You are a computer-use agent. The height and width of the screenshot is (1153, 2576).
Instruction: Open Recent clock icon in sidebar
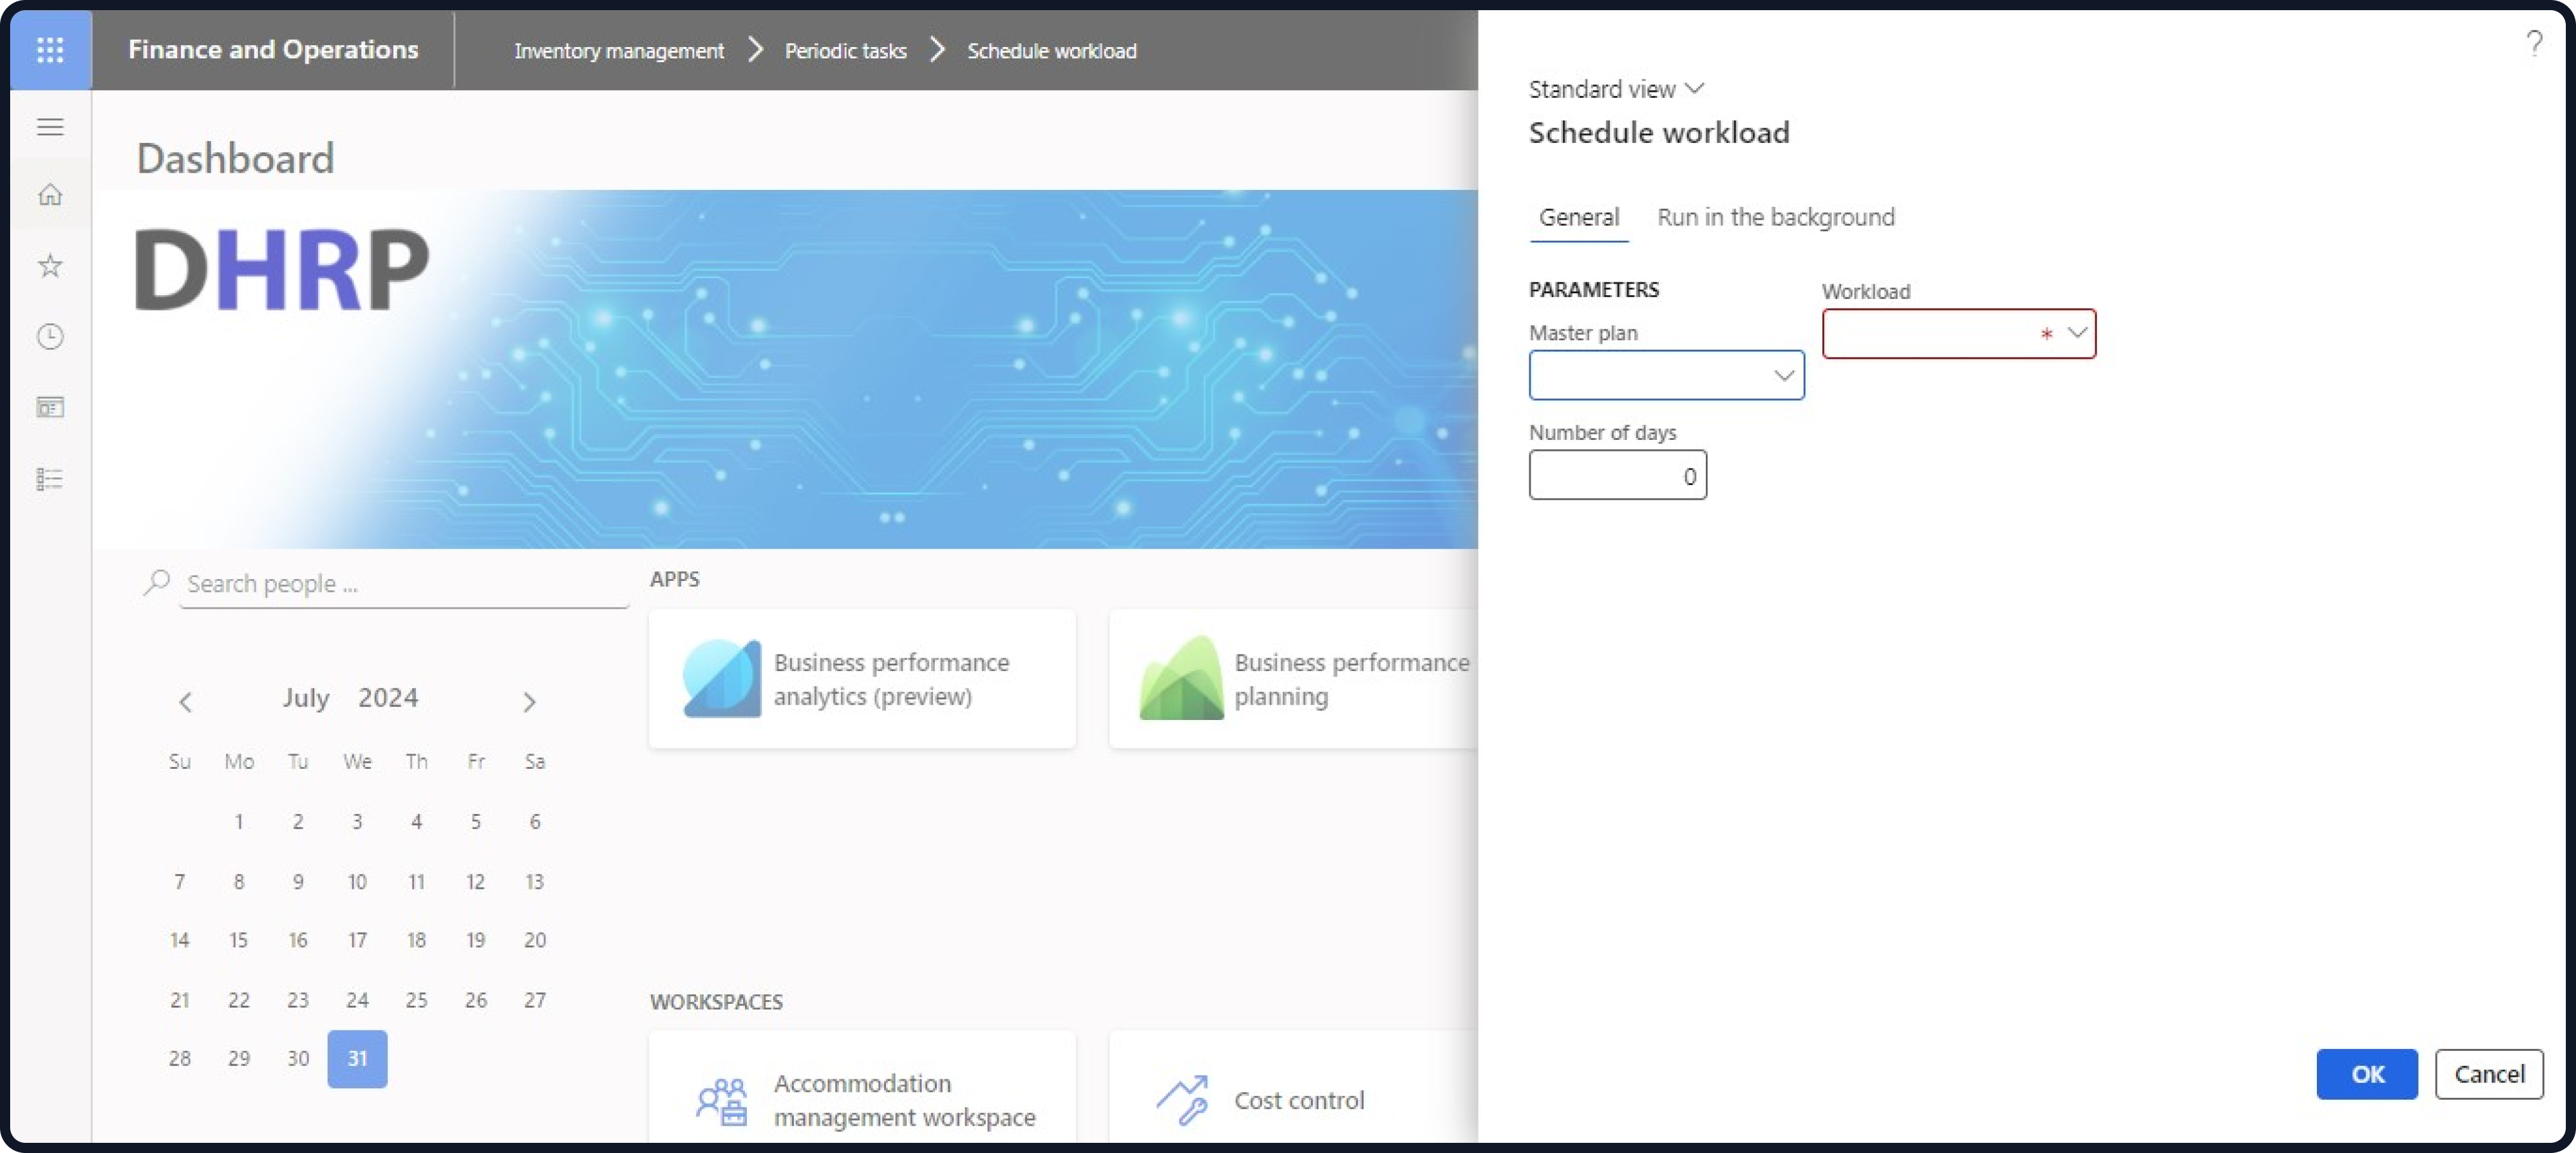click(x=50, y=336)
